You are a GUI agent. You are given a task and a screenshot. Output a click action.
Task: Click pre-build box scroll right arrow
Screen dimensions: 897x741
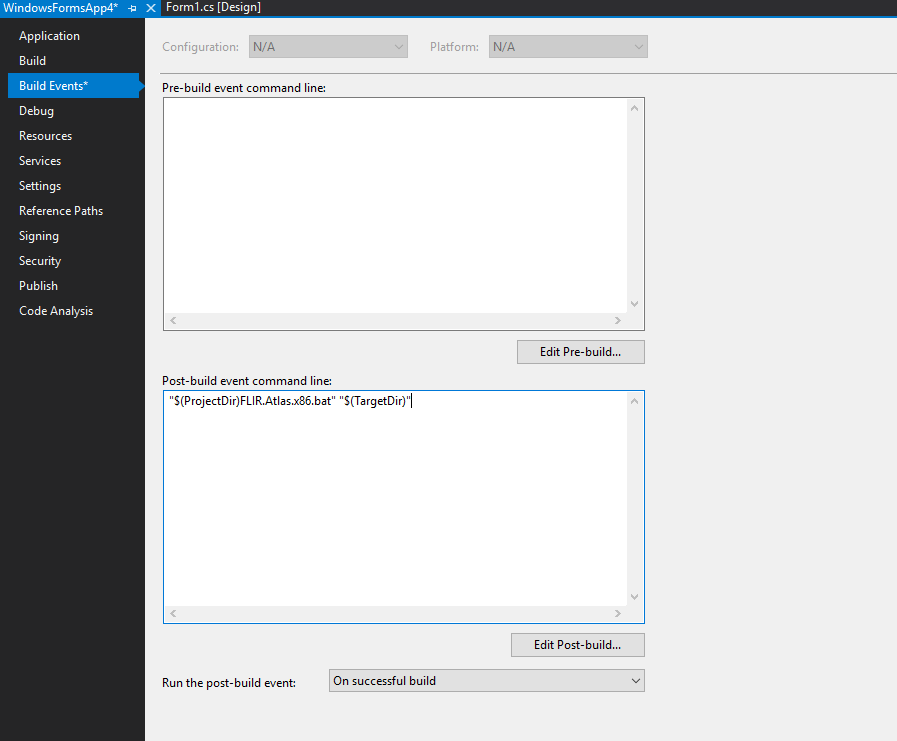(x=618, y=320)
